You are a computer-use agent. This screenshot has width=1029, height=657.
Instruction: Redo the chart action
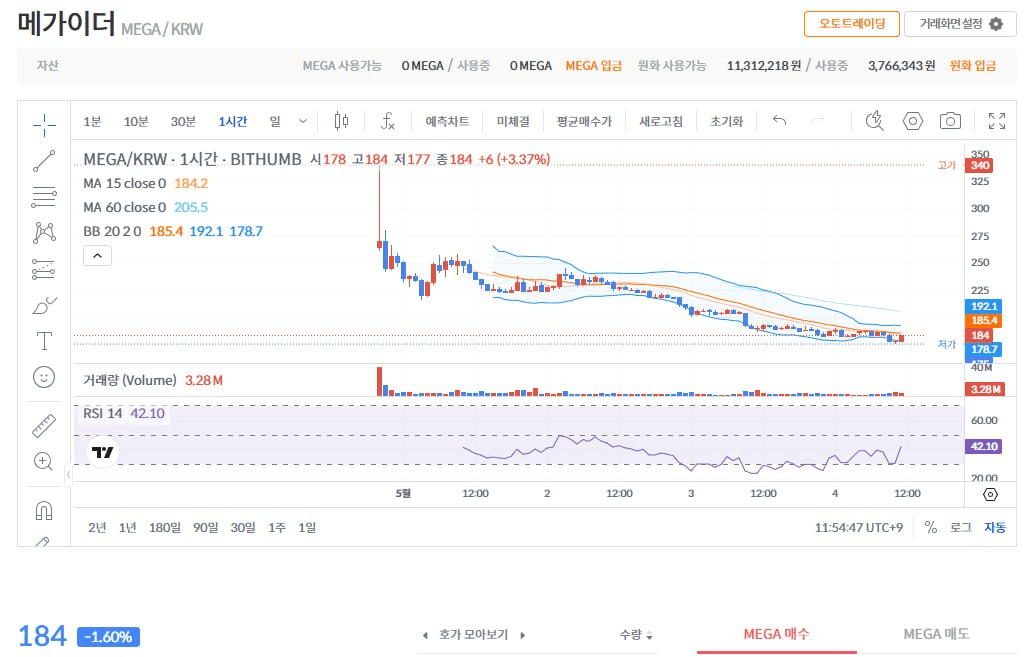click(x=818, y=121)
